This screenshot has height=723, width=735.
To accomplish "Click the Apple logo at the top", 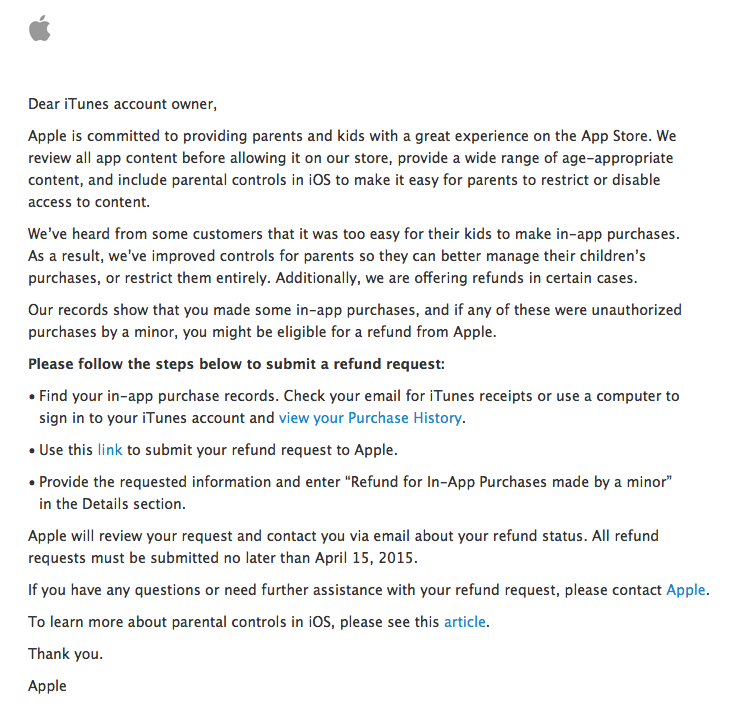I will [x=40, y=28].
